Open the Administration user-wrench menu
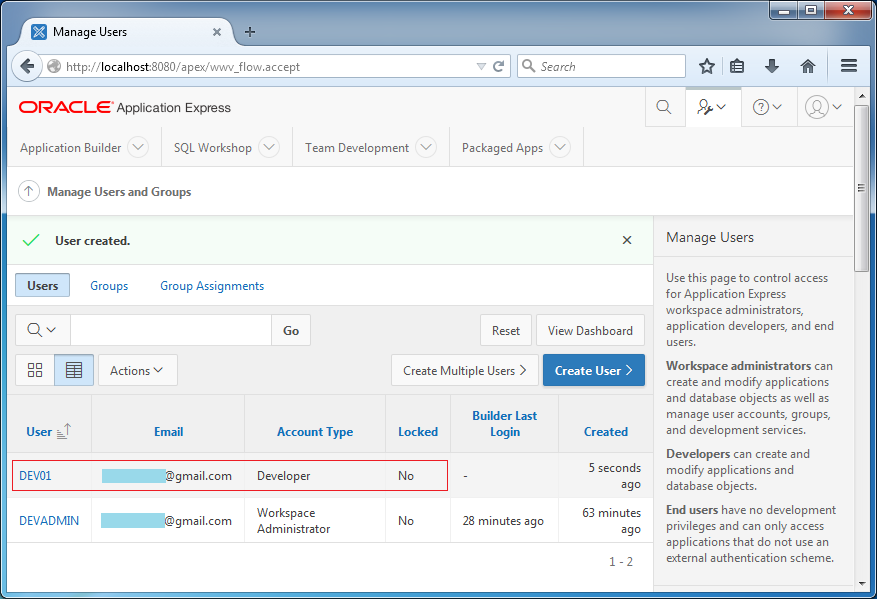 pos(711,107)
